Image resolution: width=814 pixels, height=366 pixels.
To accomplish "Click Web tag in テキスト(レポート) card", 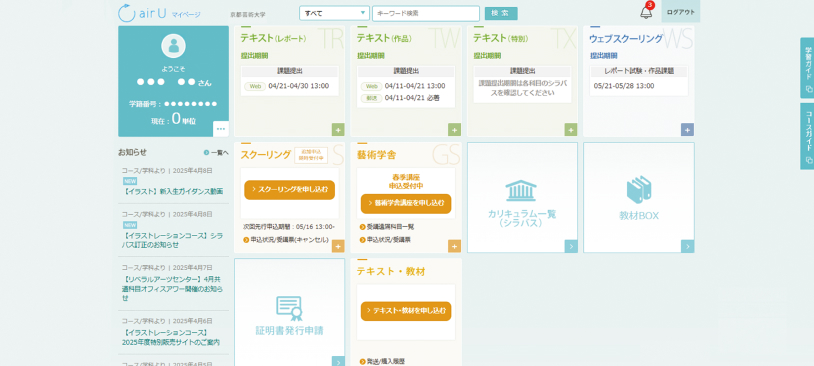I will (255, 86).
